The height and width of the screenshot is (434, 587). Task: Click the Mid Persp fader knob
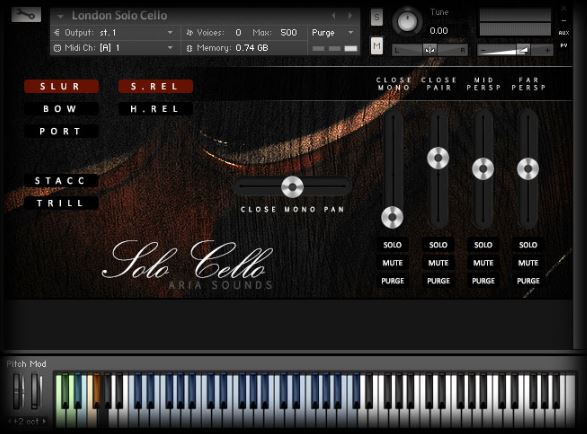[483, 169]
